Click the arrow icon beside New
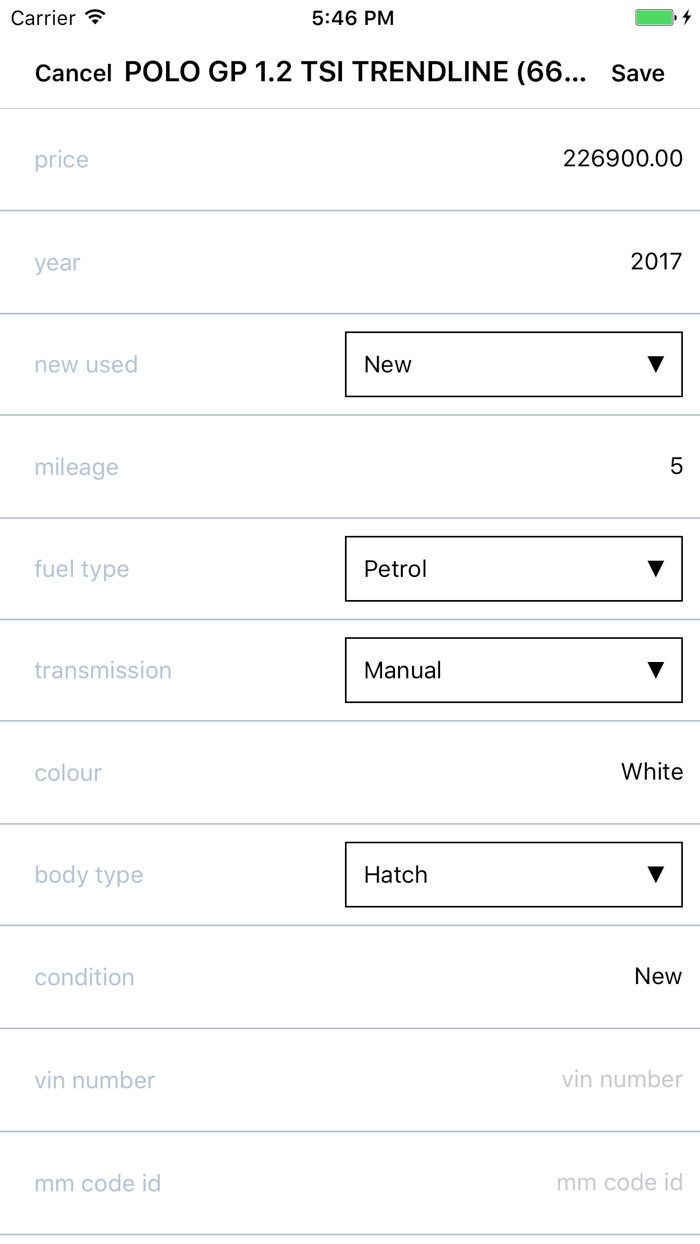 click(x=656, y=364)
